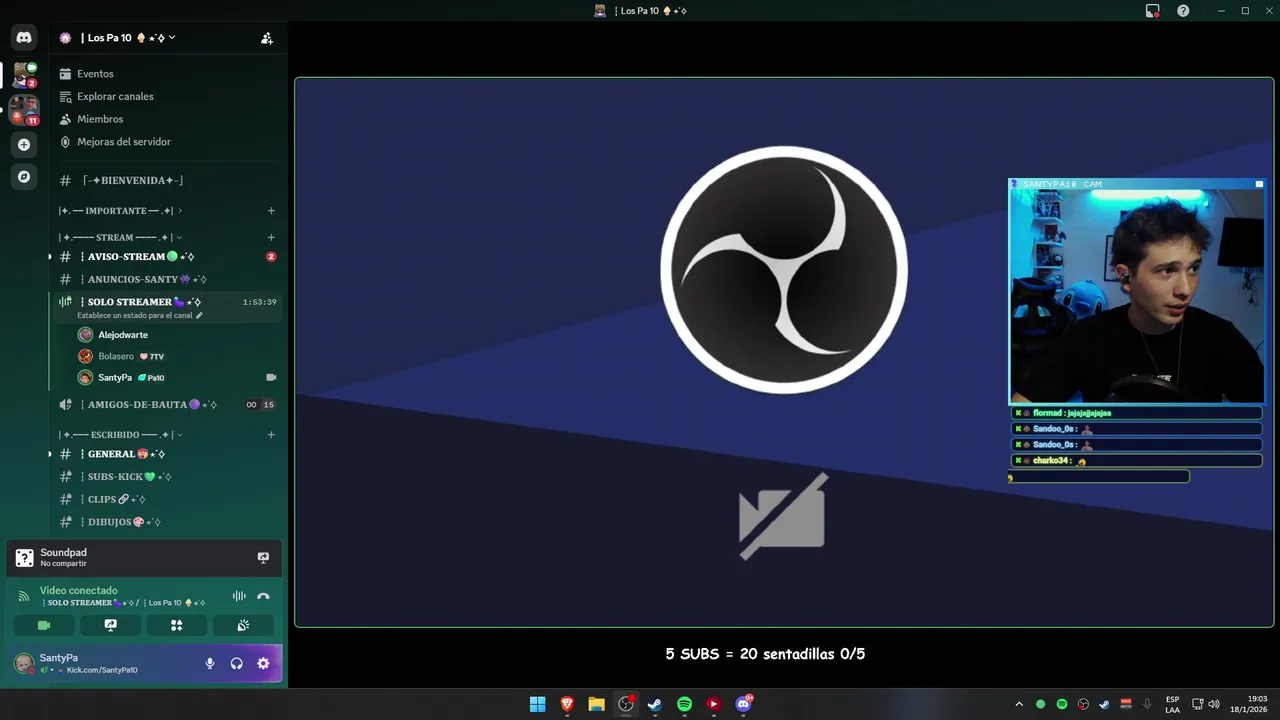Image resolution: width=1280 pixels, height=720 pixels.
Task: Open the ANUNCIOS-SANTY channel
Action: [x=146, y=279]
